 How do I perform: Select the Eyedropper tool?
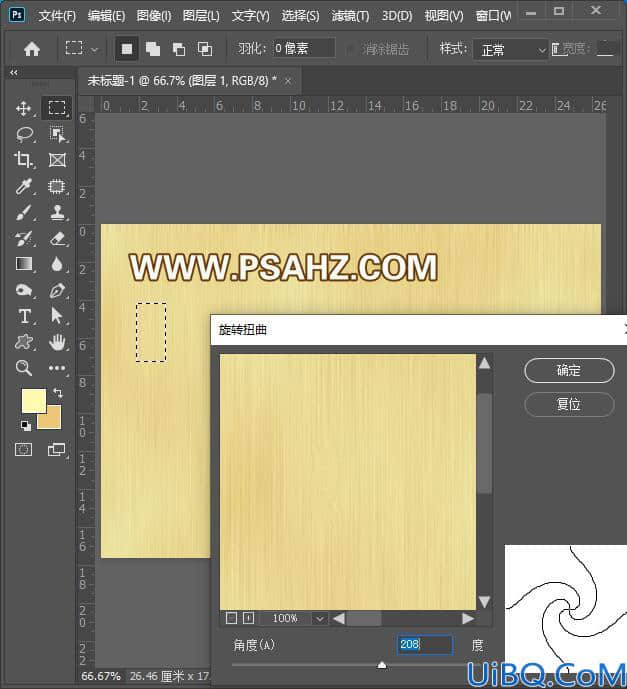point(24,186)
